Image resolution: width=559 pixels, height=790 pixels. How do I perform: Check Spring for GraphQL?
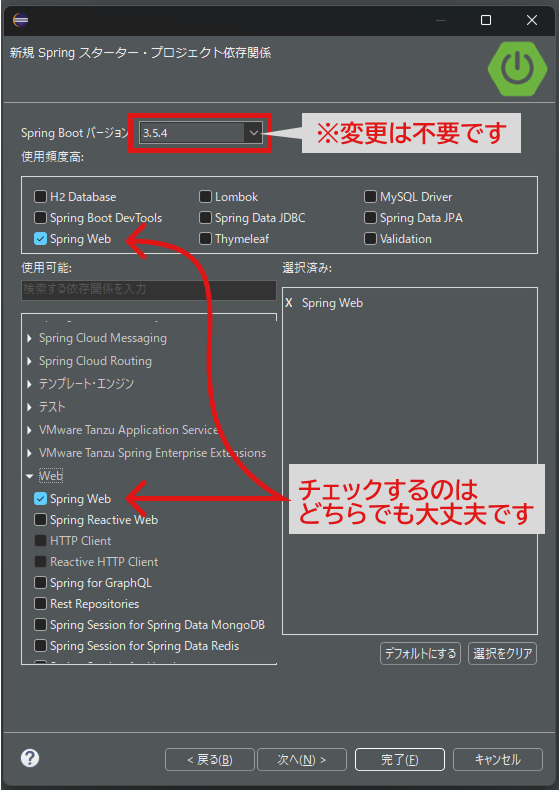point(40,583)
